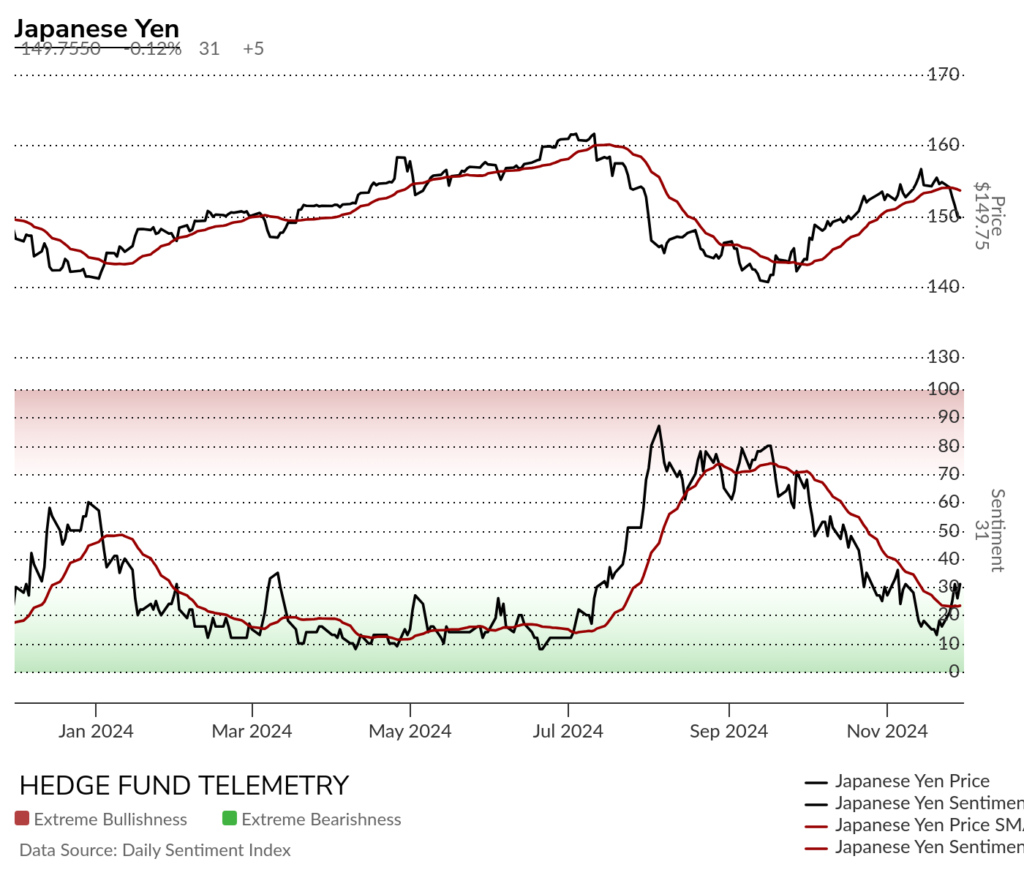Viewport: 1024px width, 878px height.
Task: Click the "HEDGE FUND TELEMETRY" branding text
Action: [x=184, y=785]
